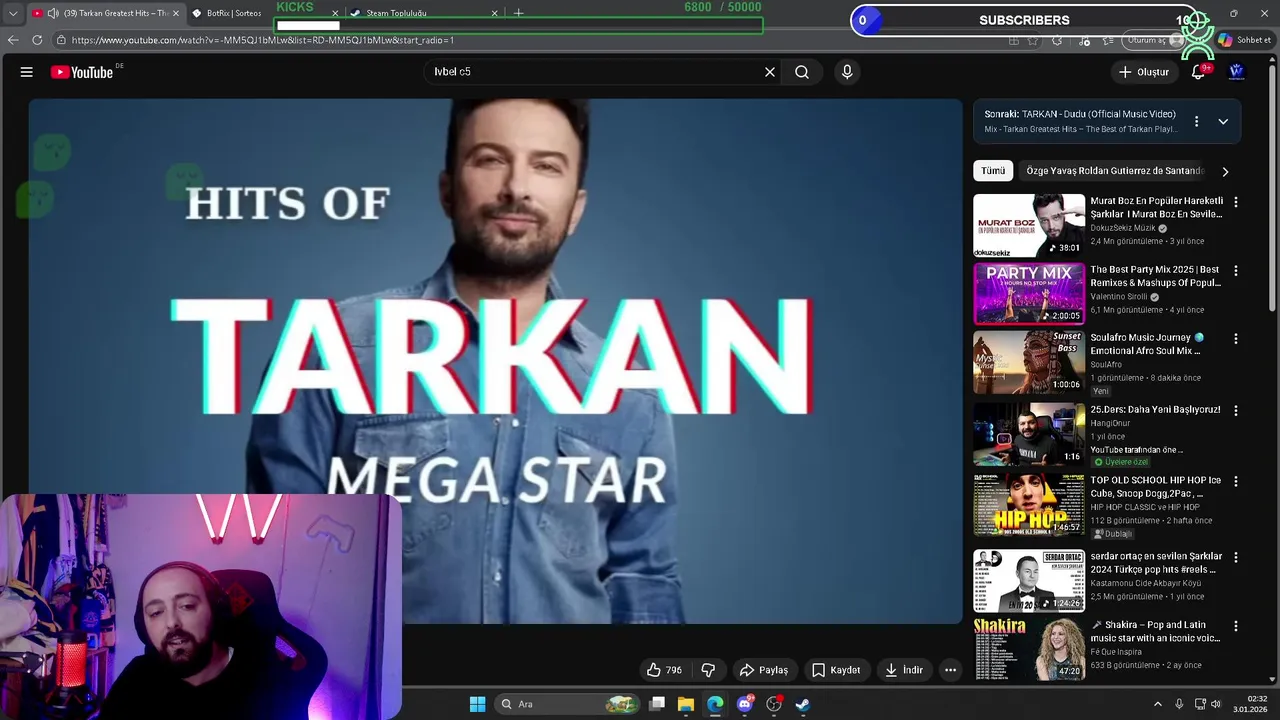The width and height of the screenshot is (1280, 720).
Task: Open menu for TOP OLD SCHOOL HIP HOP
Action: (1235, 481)
